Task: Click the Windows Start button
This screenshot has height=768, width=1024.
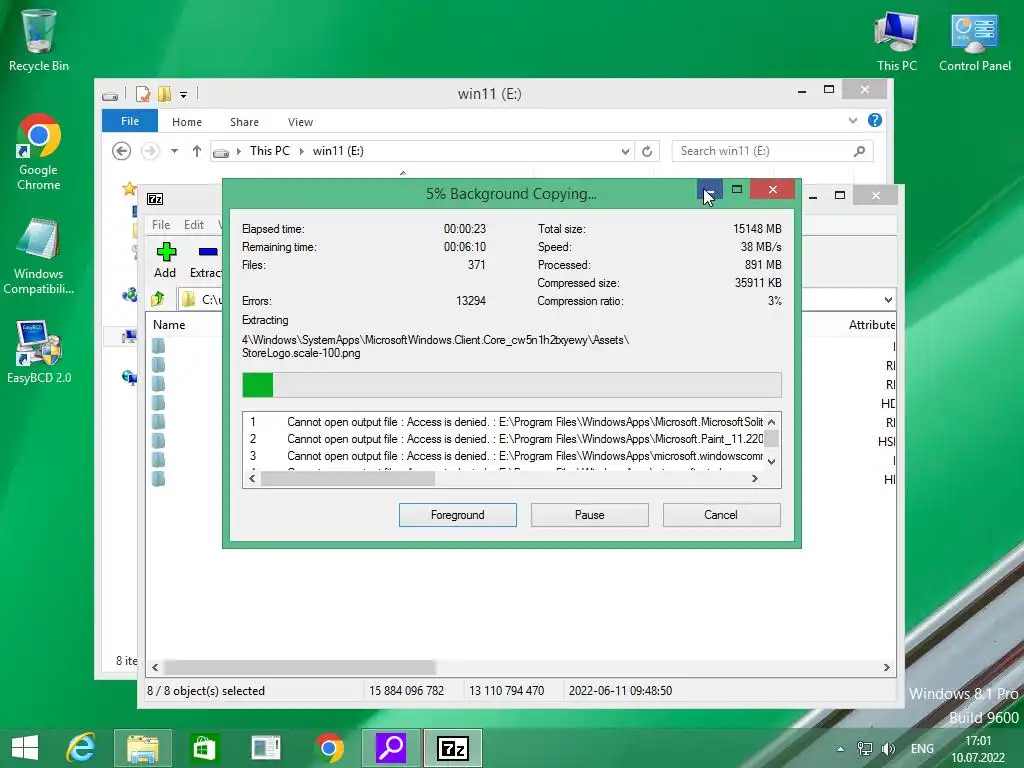Action: [25, 748]
